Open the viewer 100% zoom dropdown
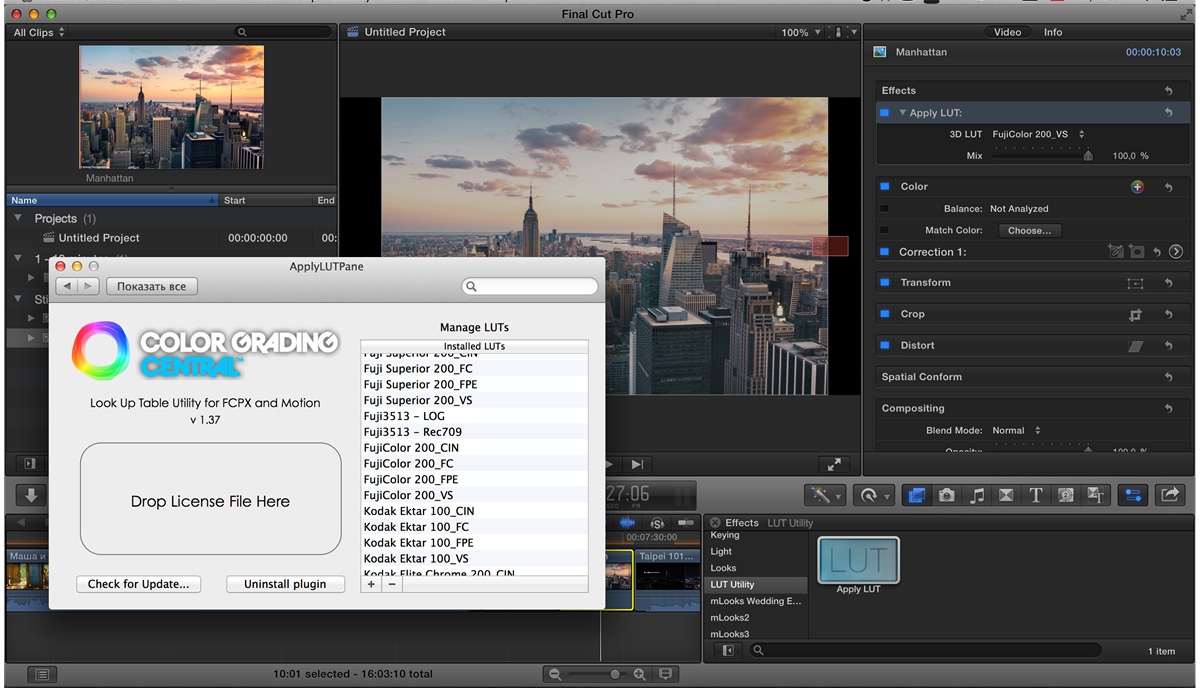 pos(801,33)
